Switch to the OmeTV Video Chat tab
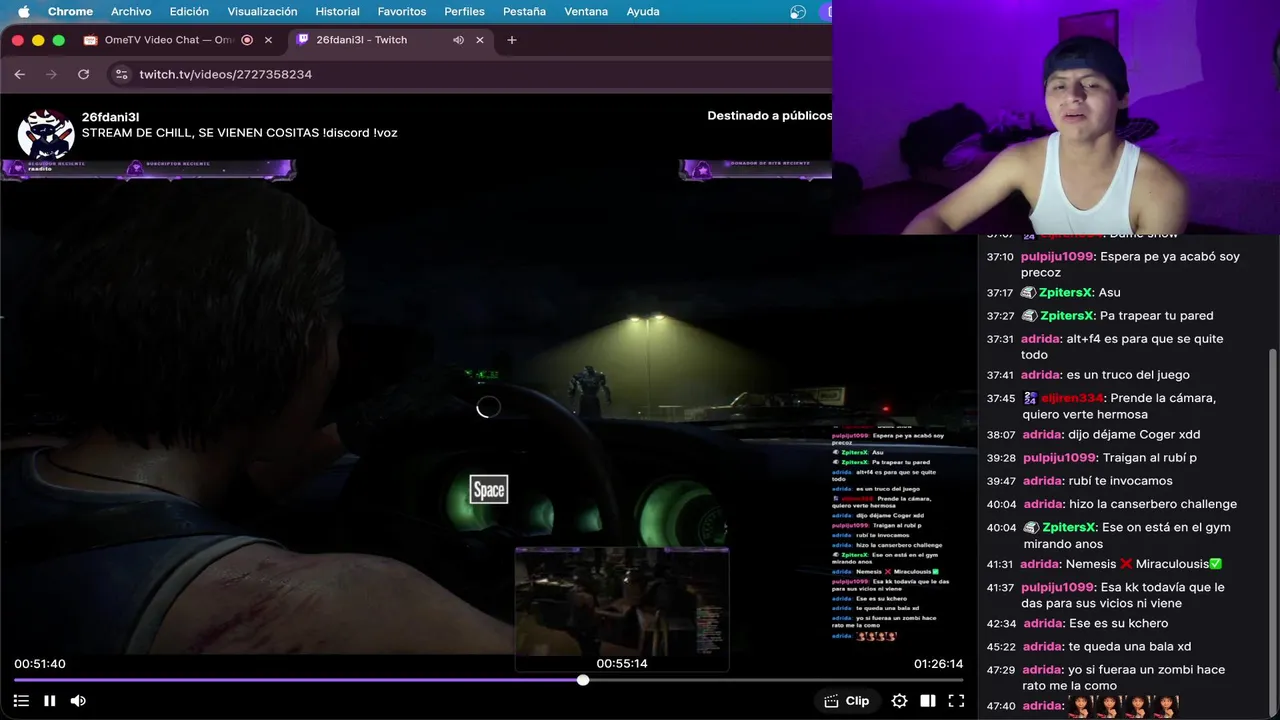This screenshot has height=720, width=1280. 170,40
